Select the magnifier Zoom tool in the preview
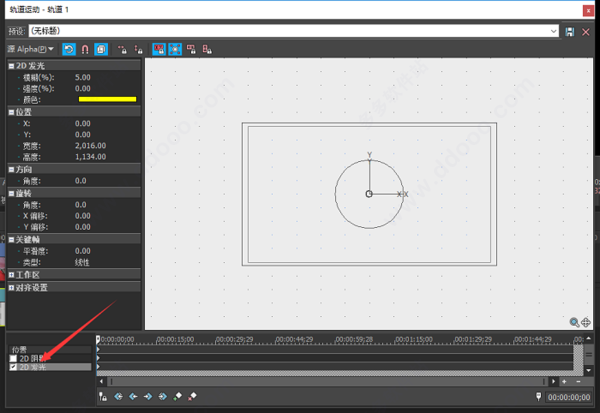 574,322
